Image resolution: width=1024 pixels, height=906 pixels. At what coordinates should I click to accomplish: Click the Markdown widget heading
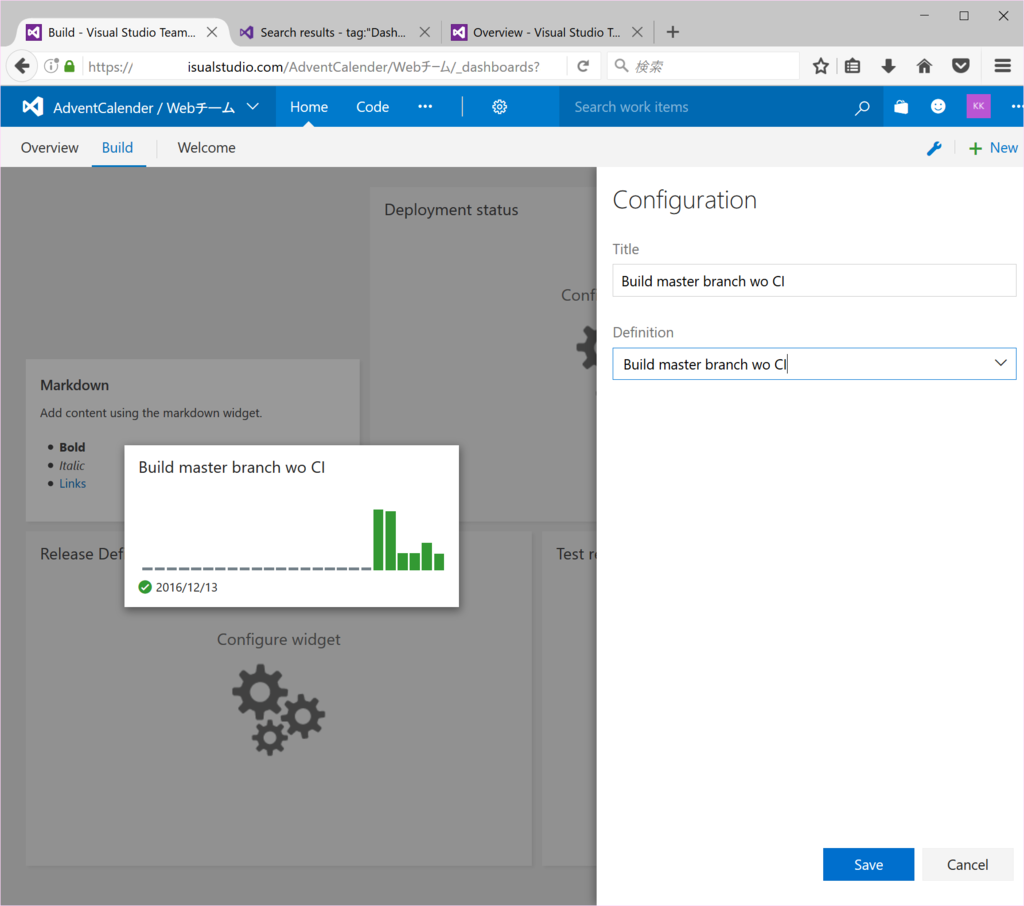click(x=74, y=385)
